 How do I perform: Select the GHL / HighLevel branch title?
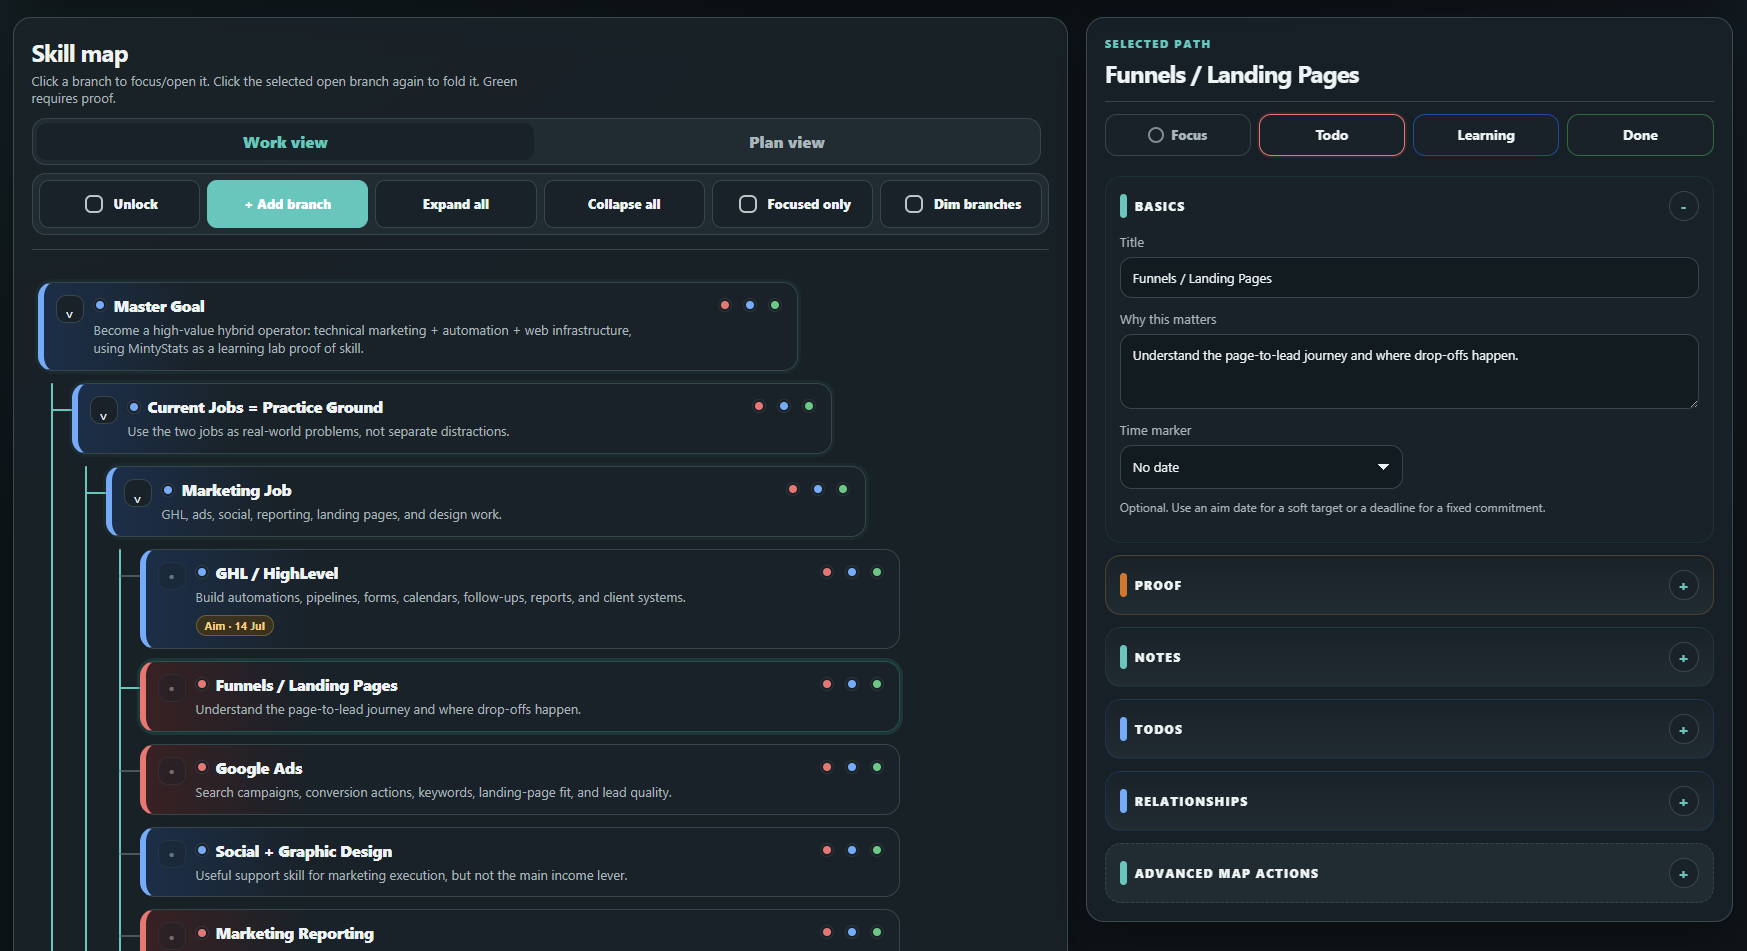[x=277, y=573]
